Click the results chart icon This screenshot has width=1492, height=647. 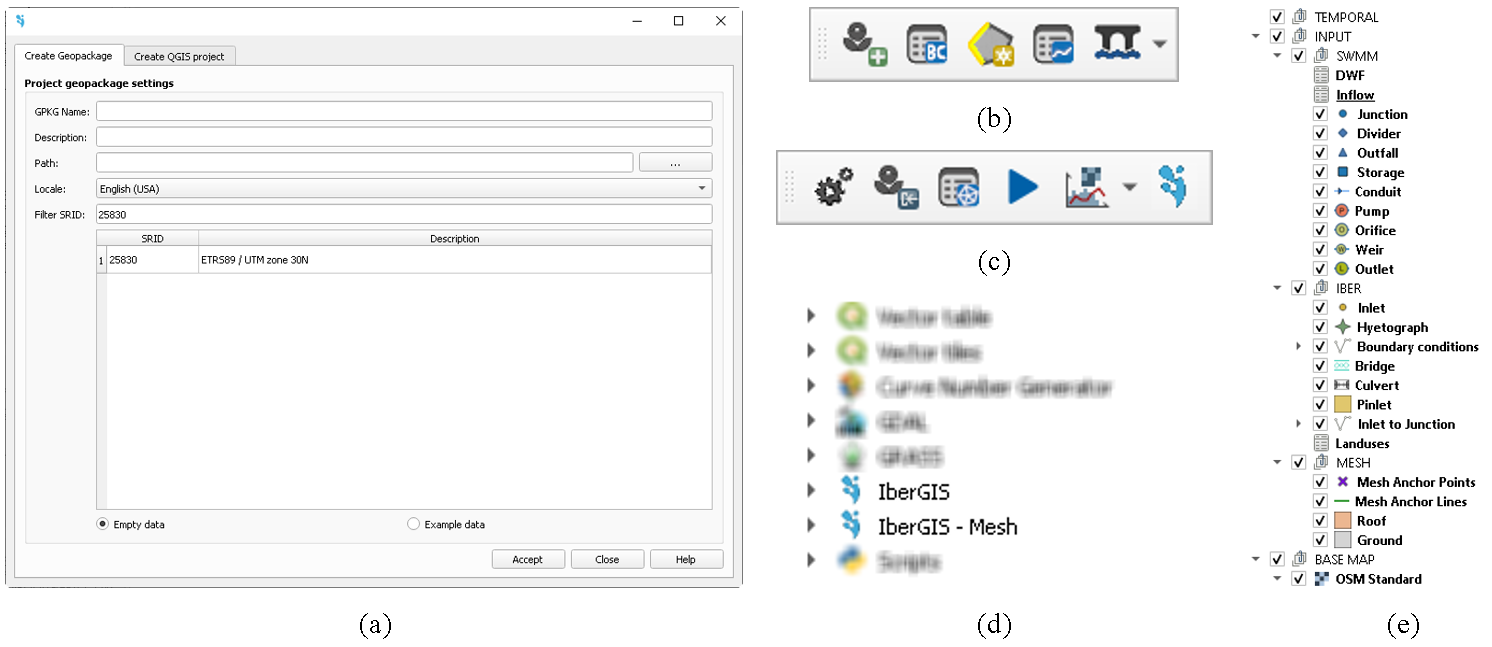(1088, 187)
